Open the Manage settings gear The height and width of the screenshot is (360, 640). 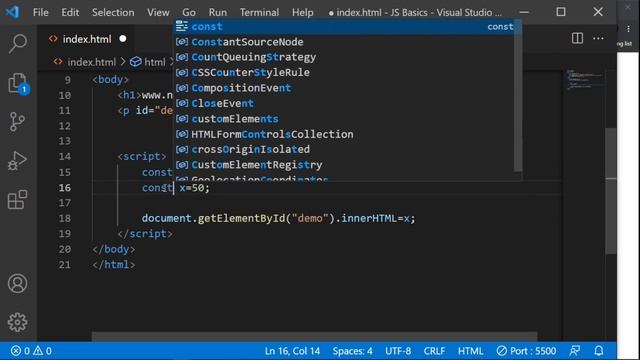18,322
